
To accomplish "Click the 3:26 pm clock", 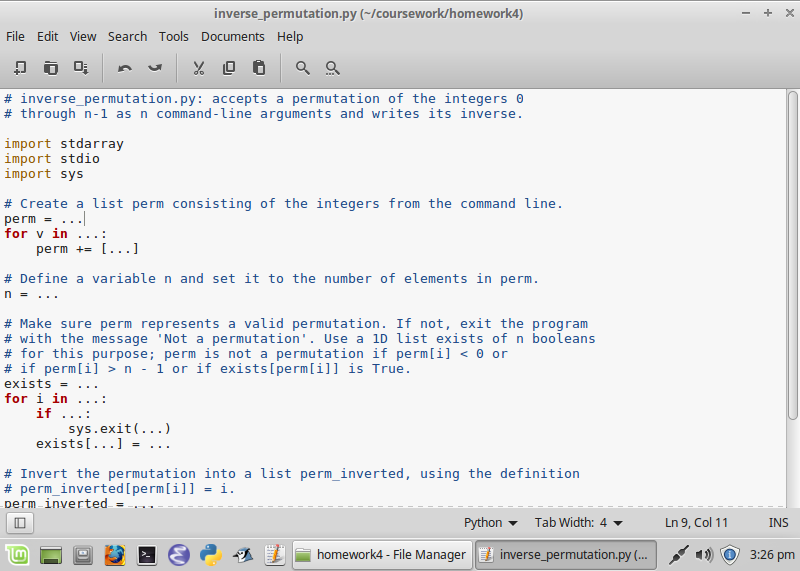I will tap(772, 555).
